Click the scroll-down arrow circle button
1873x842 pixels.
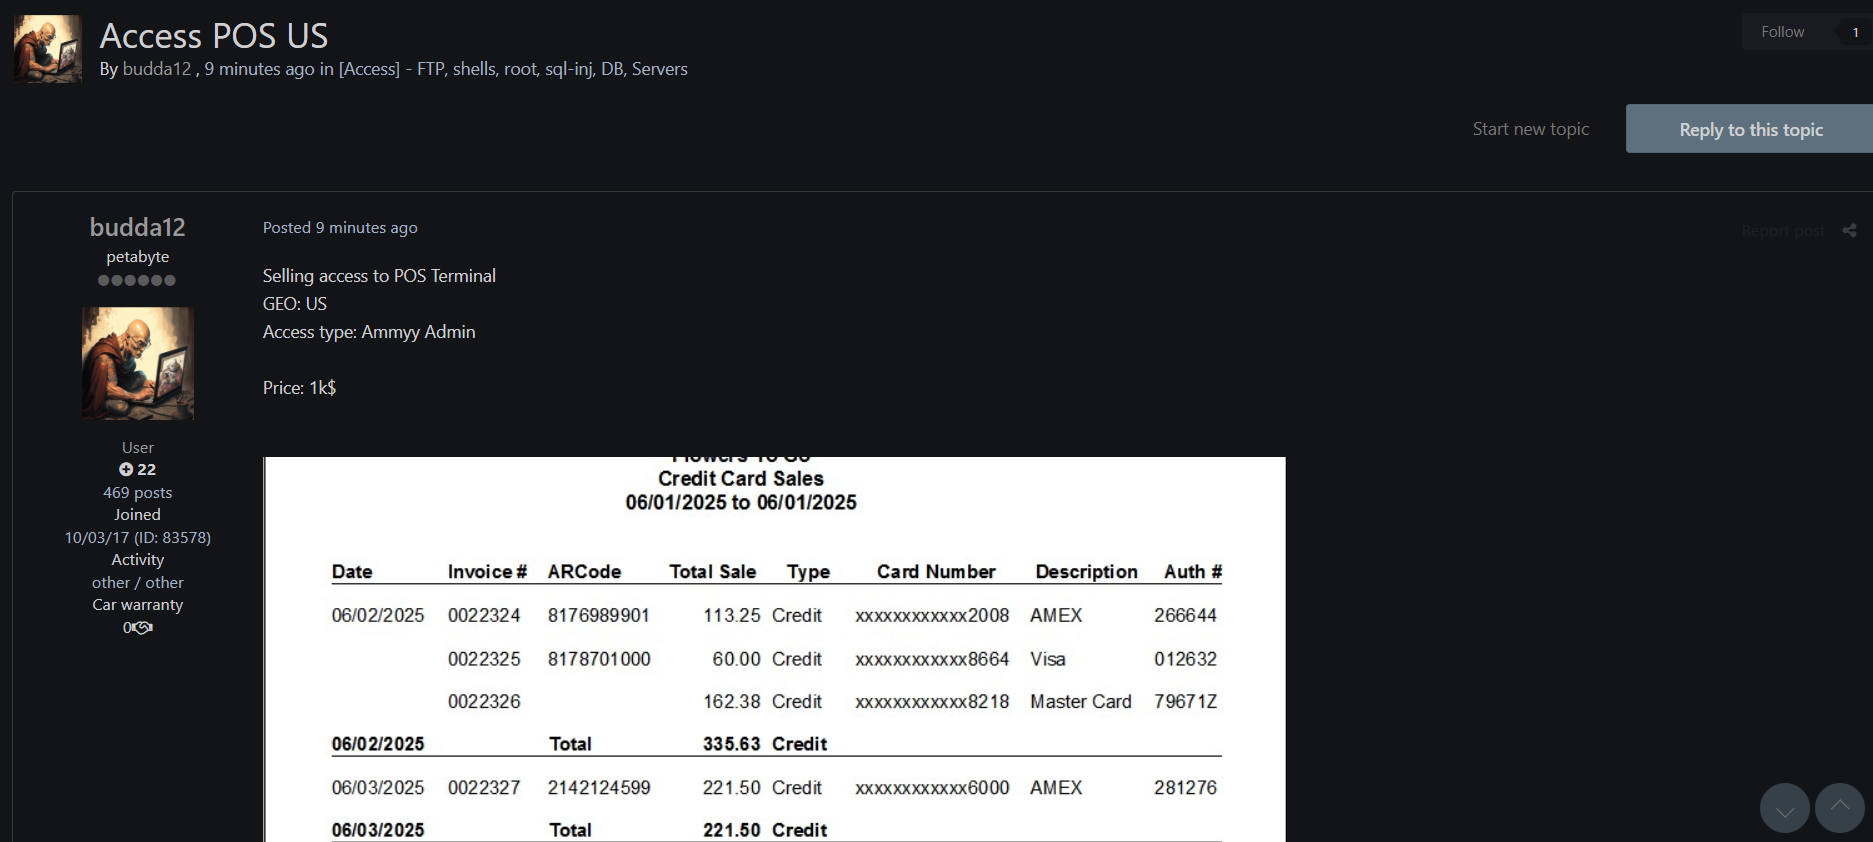click(1784, 808)
